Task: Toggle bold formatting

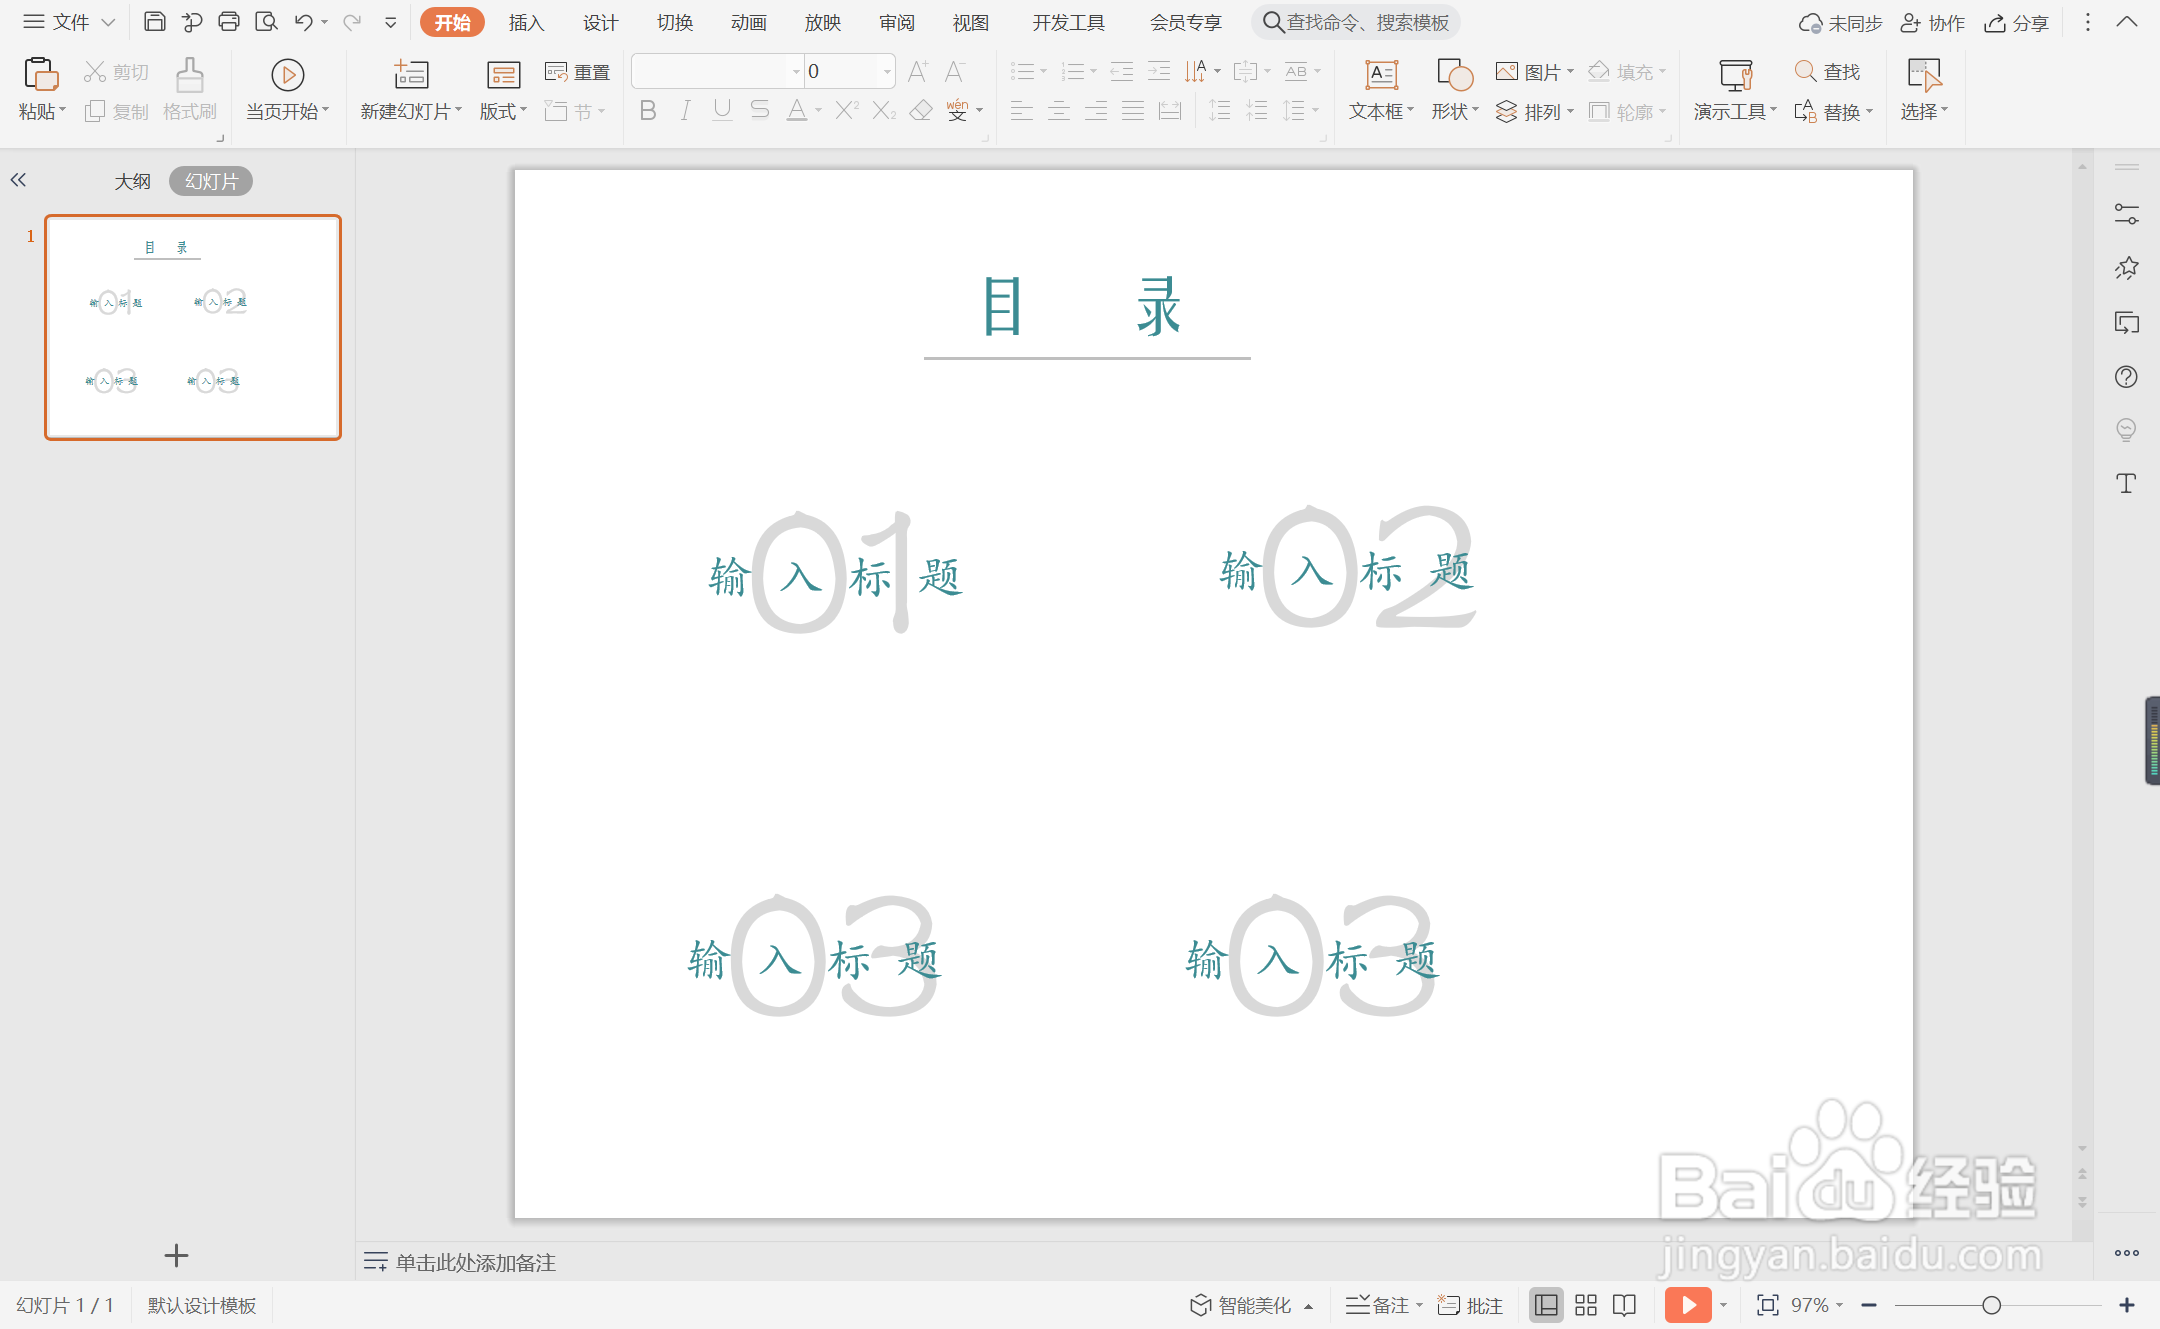Action: click(x=648, y=111)
